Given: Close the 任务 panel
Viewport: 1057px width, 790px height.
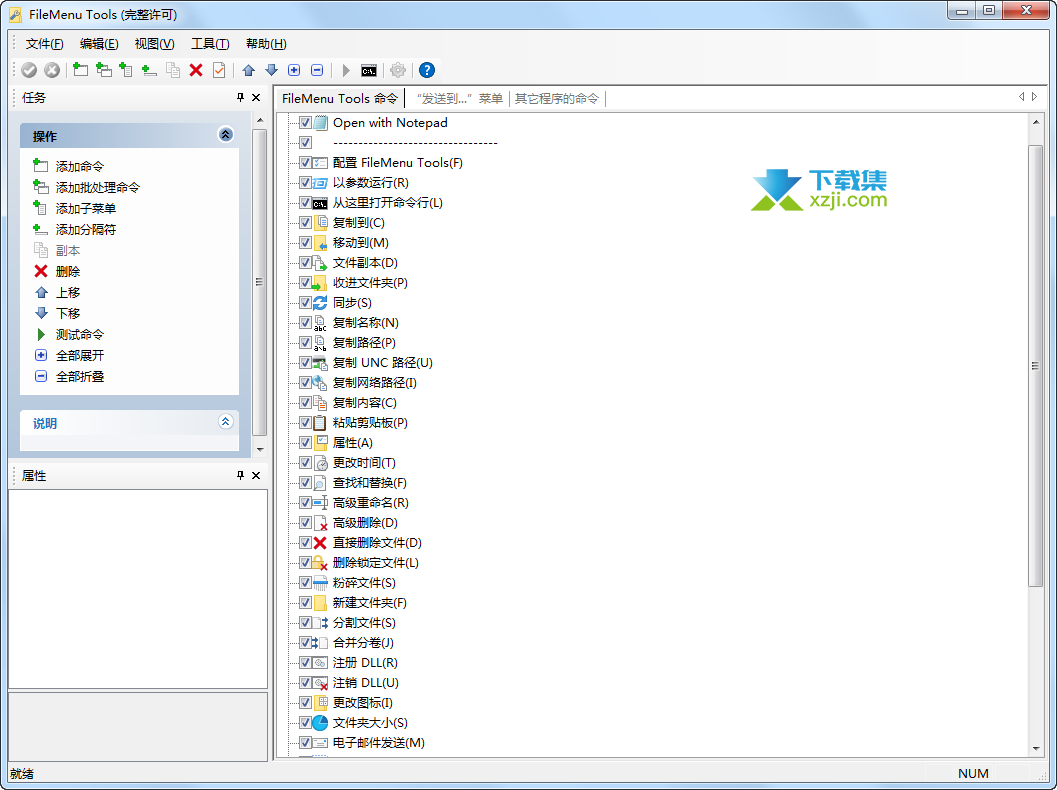Looking at the screenshot, I should 256,98.
